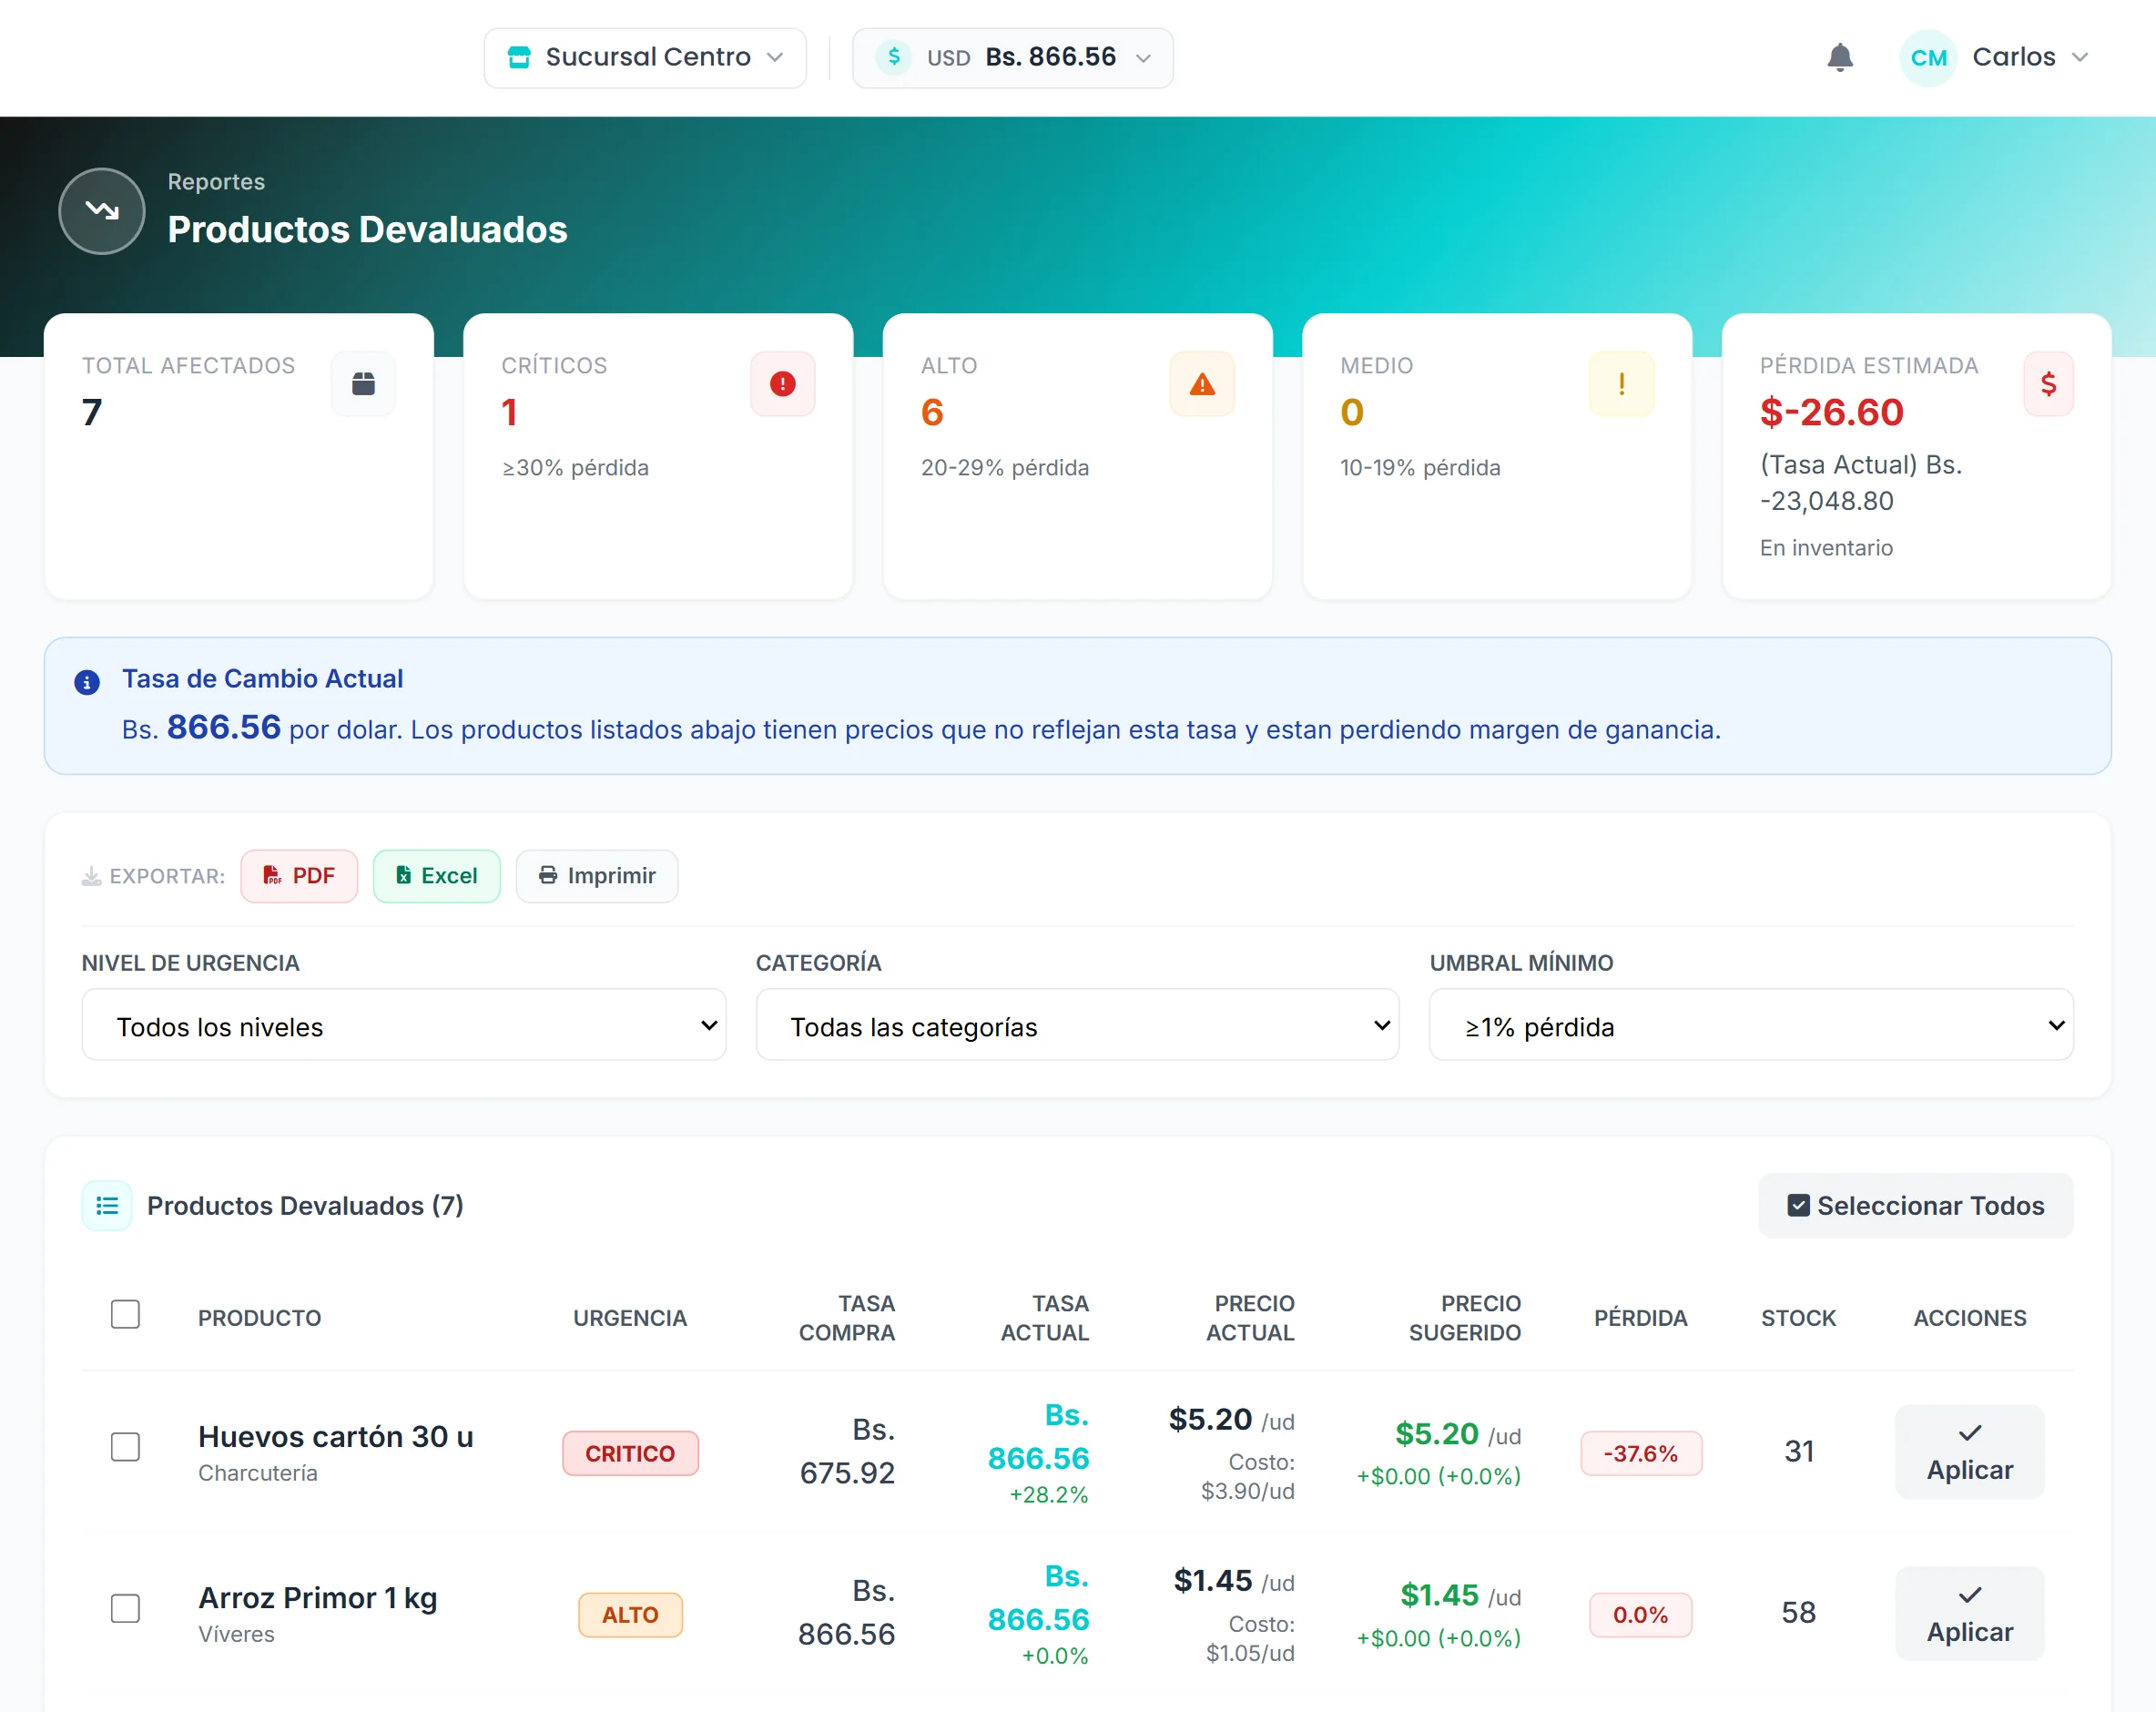Click the list icon beside Productos Devaluados (7)
The image size is (2156, 1712).
[x=107, y=1205]
